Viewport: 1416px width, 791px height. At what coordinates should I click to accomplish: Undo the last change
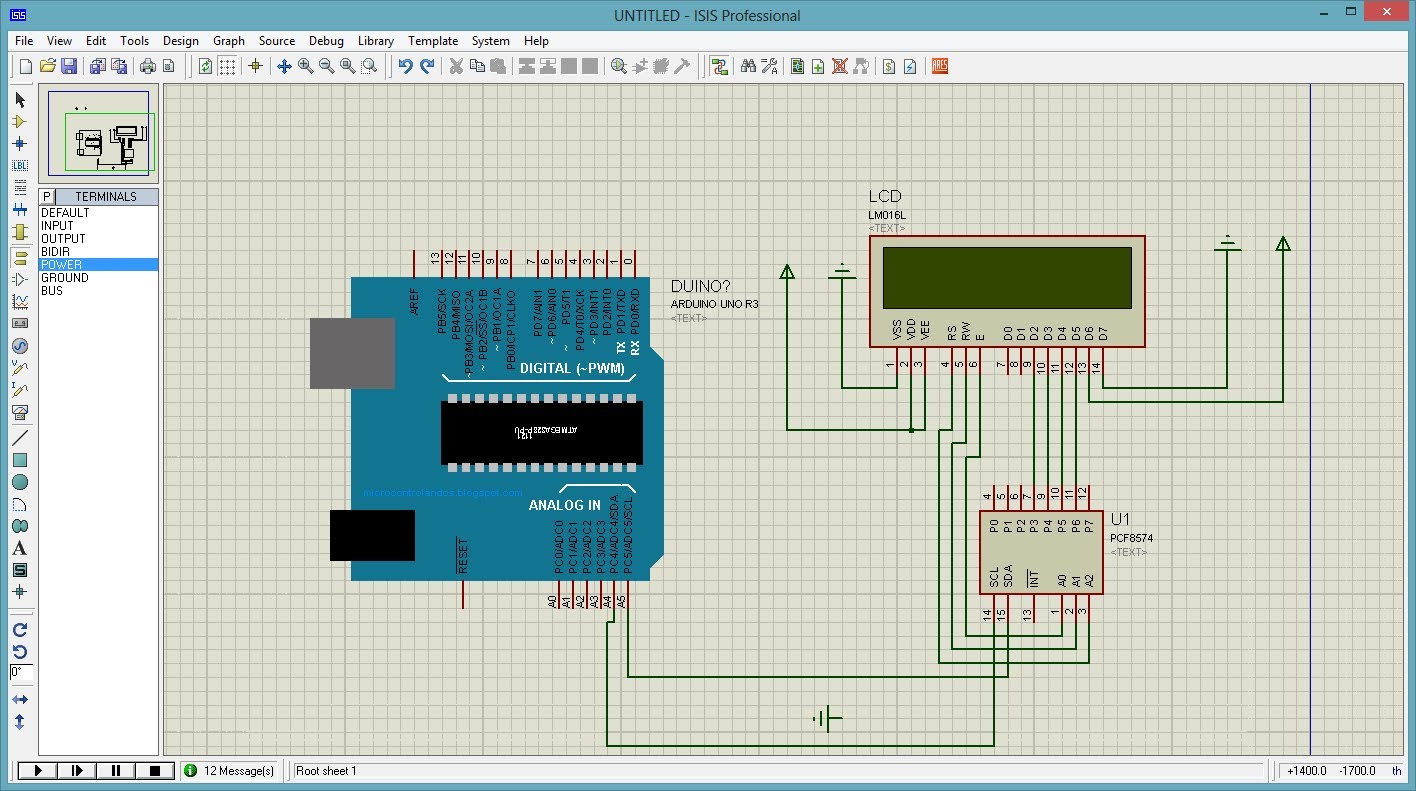(405, 66)
